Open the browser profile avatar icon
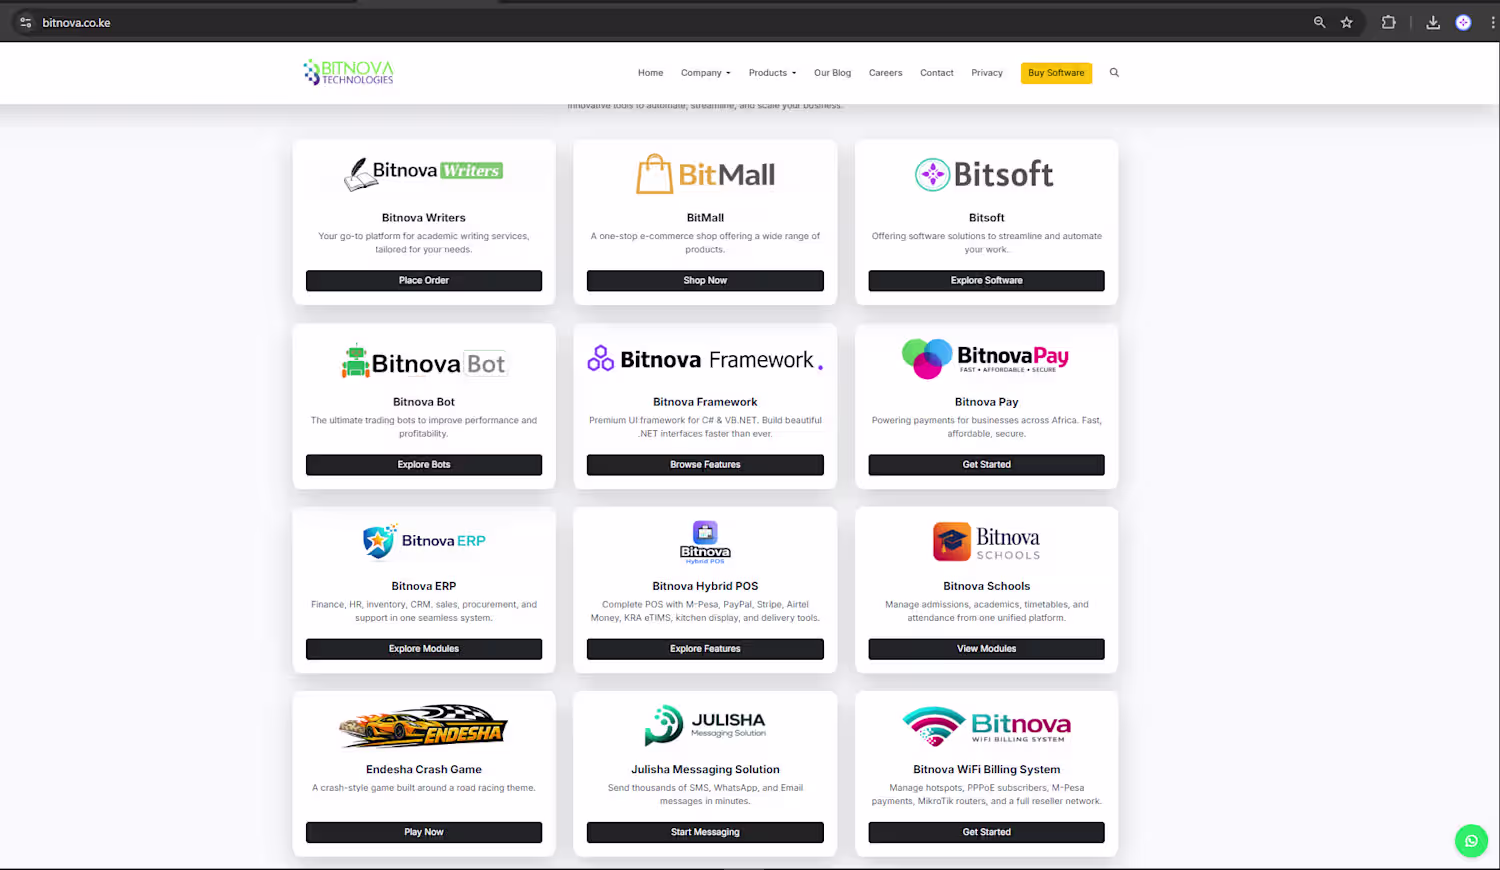Image resolution: width=1500 pixels, height=870 pixels. [1463, 22]
